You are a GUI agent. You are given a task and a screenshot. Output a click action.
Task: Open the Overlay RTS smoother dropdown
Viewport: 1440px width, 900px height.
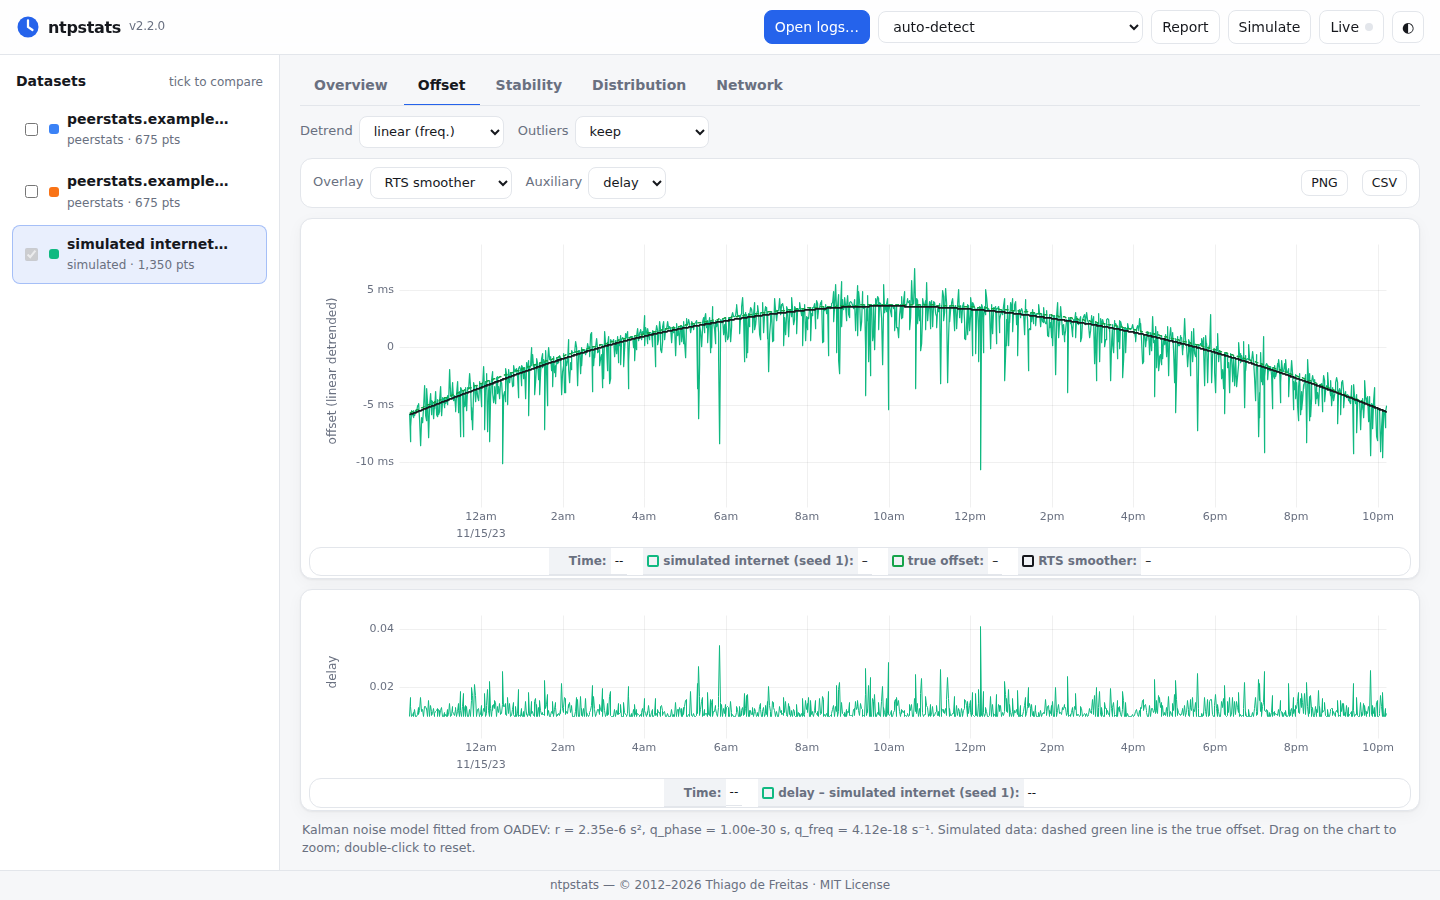click(x=441, y=183)
